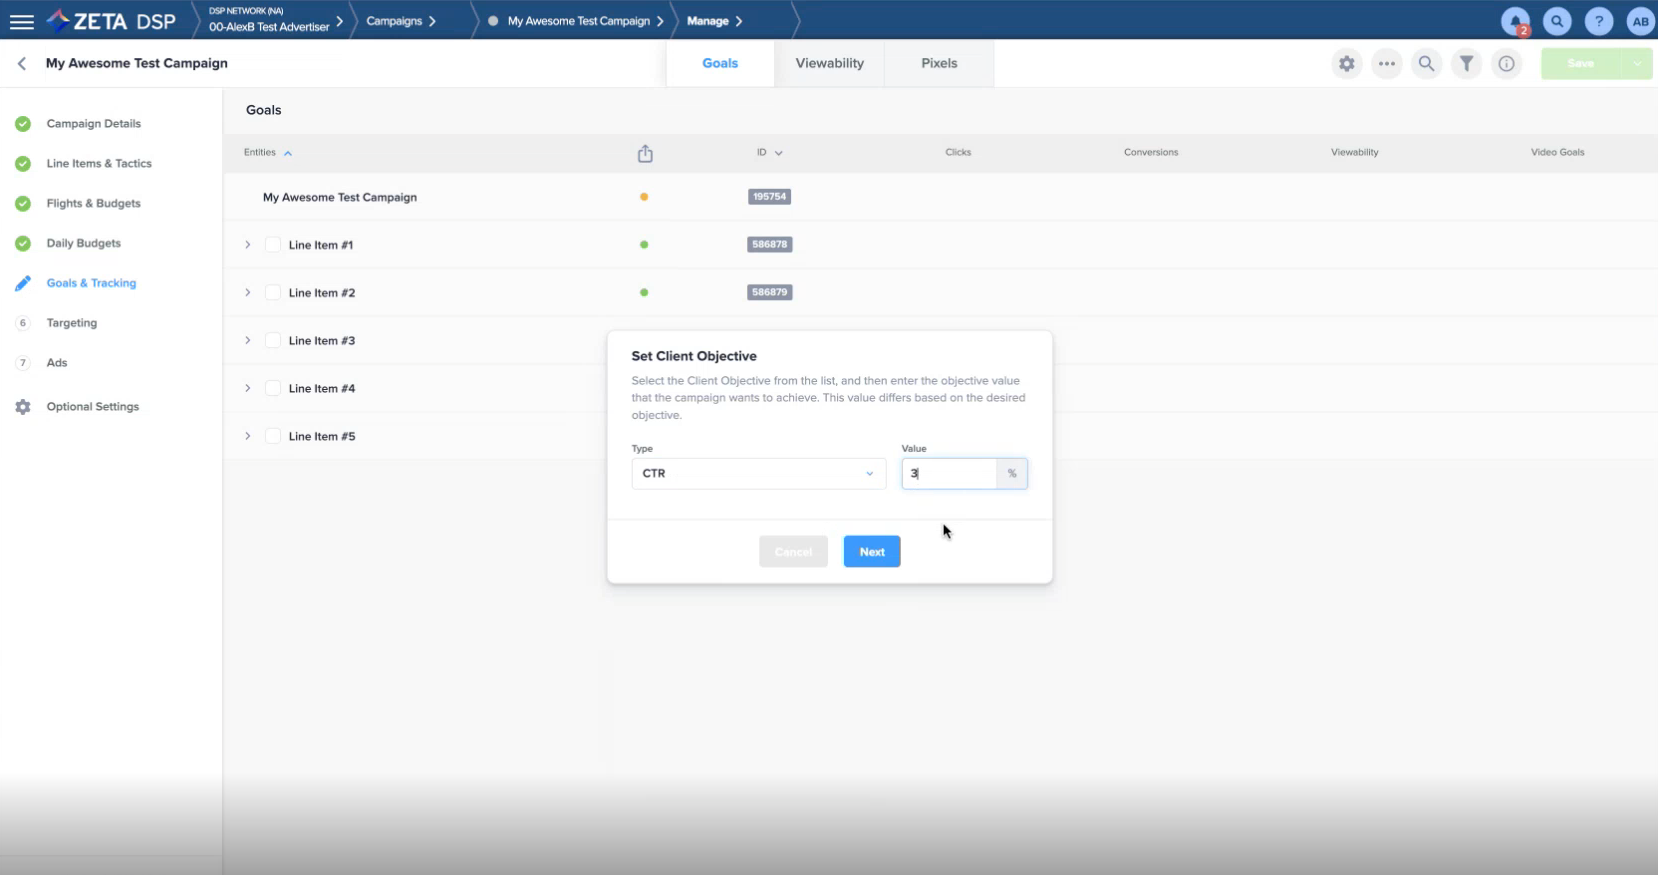The height and width of the screenshot is (875, 1658).
Task: Expand the Line Item #2 row
Action: click(x=248, y=293)
